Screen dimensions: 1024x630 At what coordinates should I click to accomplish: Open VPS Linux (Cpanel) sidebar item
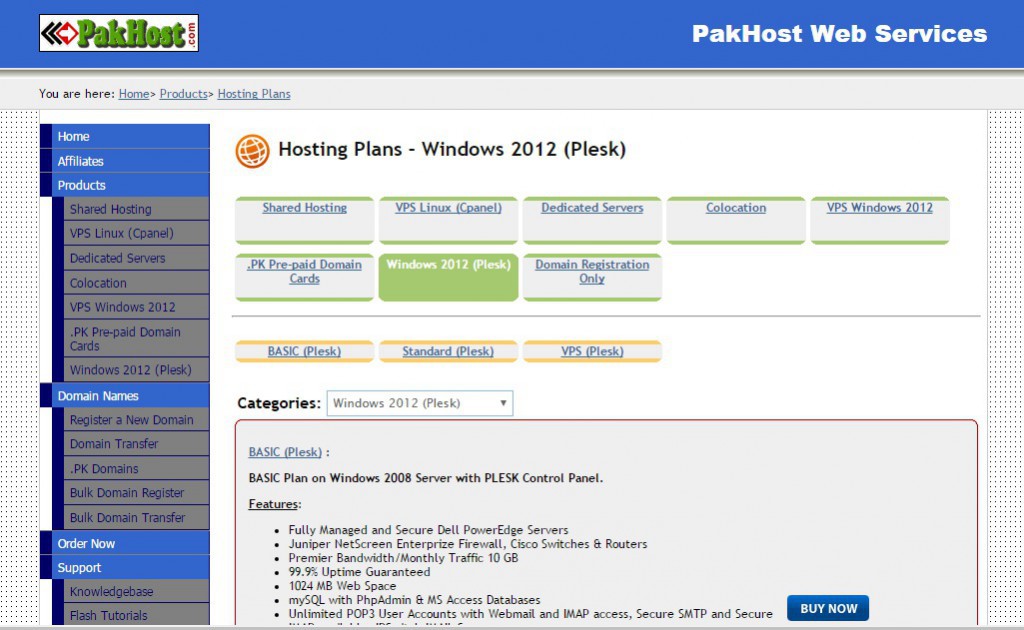136,233
